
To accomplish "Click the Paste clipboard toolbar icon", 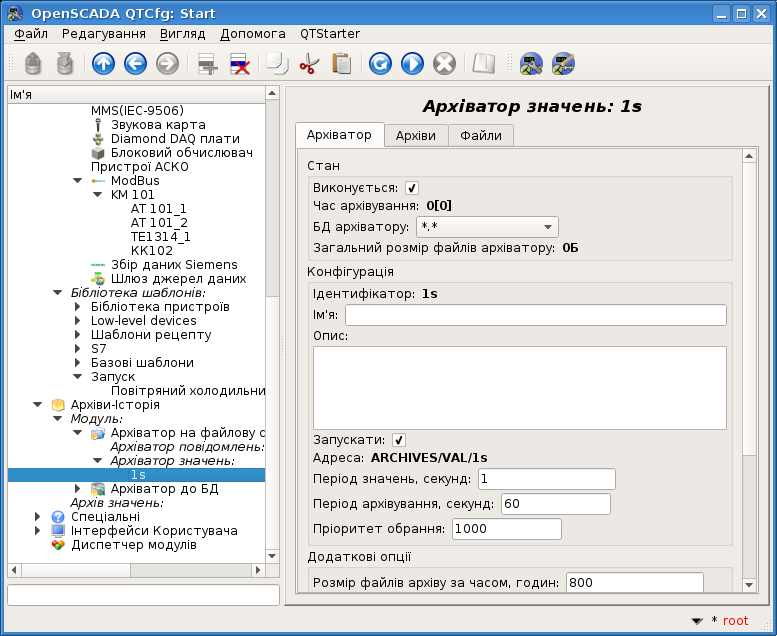I will point(341,64).
